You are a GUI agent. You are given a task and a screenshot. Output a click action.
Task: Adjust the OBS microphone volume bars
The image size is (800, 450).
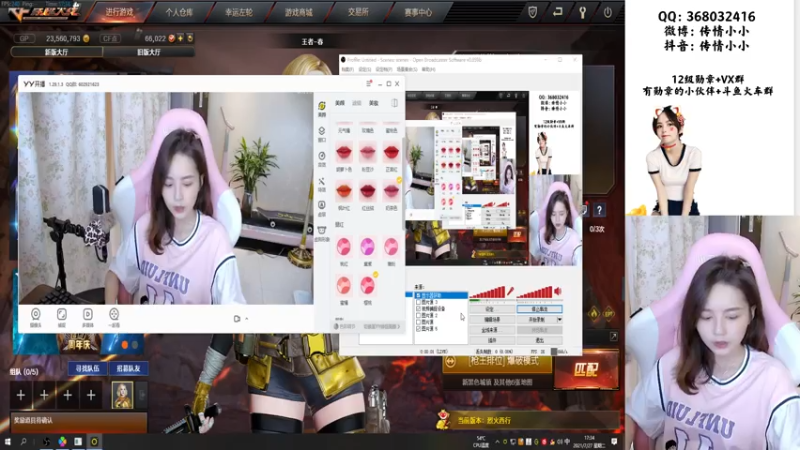click(487, 292)
